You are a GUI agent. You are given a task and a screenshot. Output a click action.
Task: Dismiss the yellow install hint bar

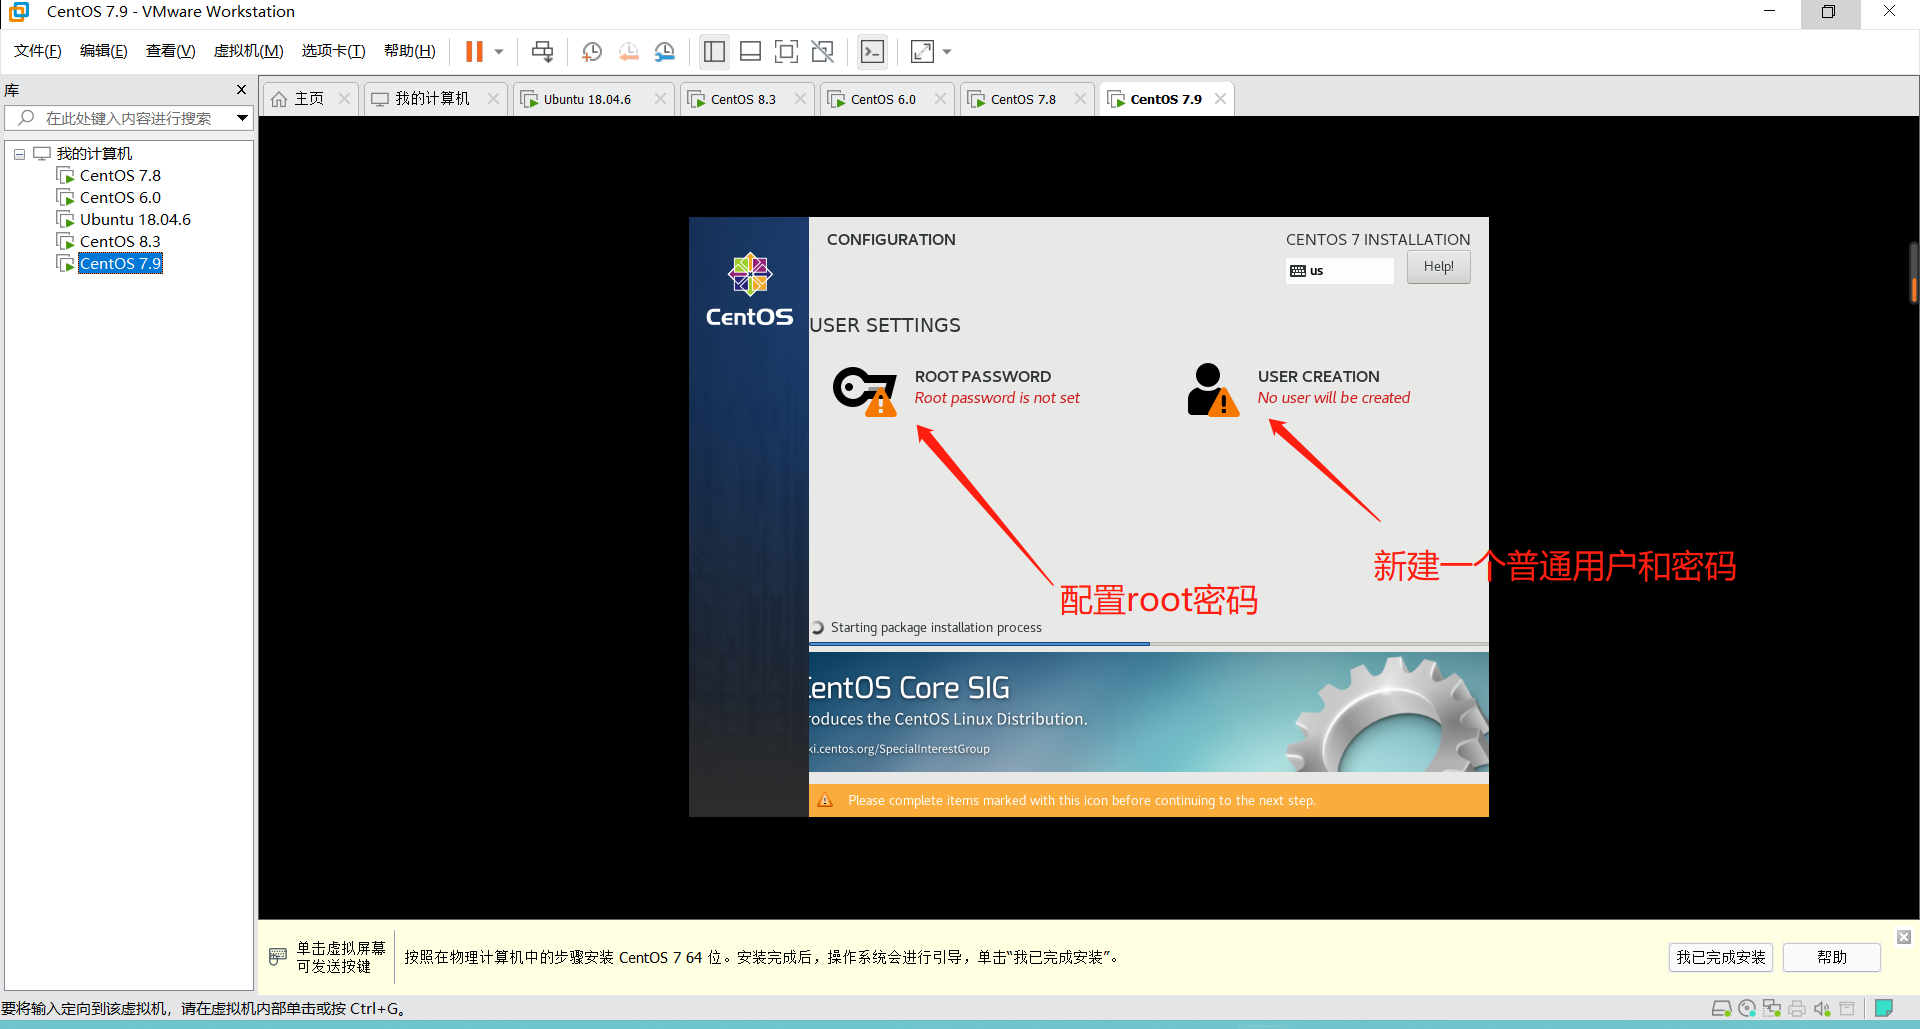click(1904, 937)
